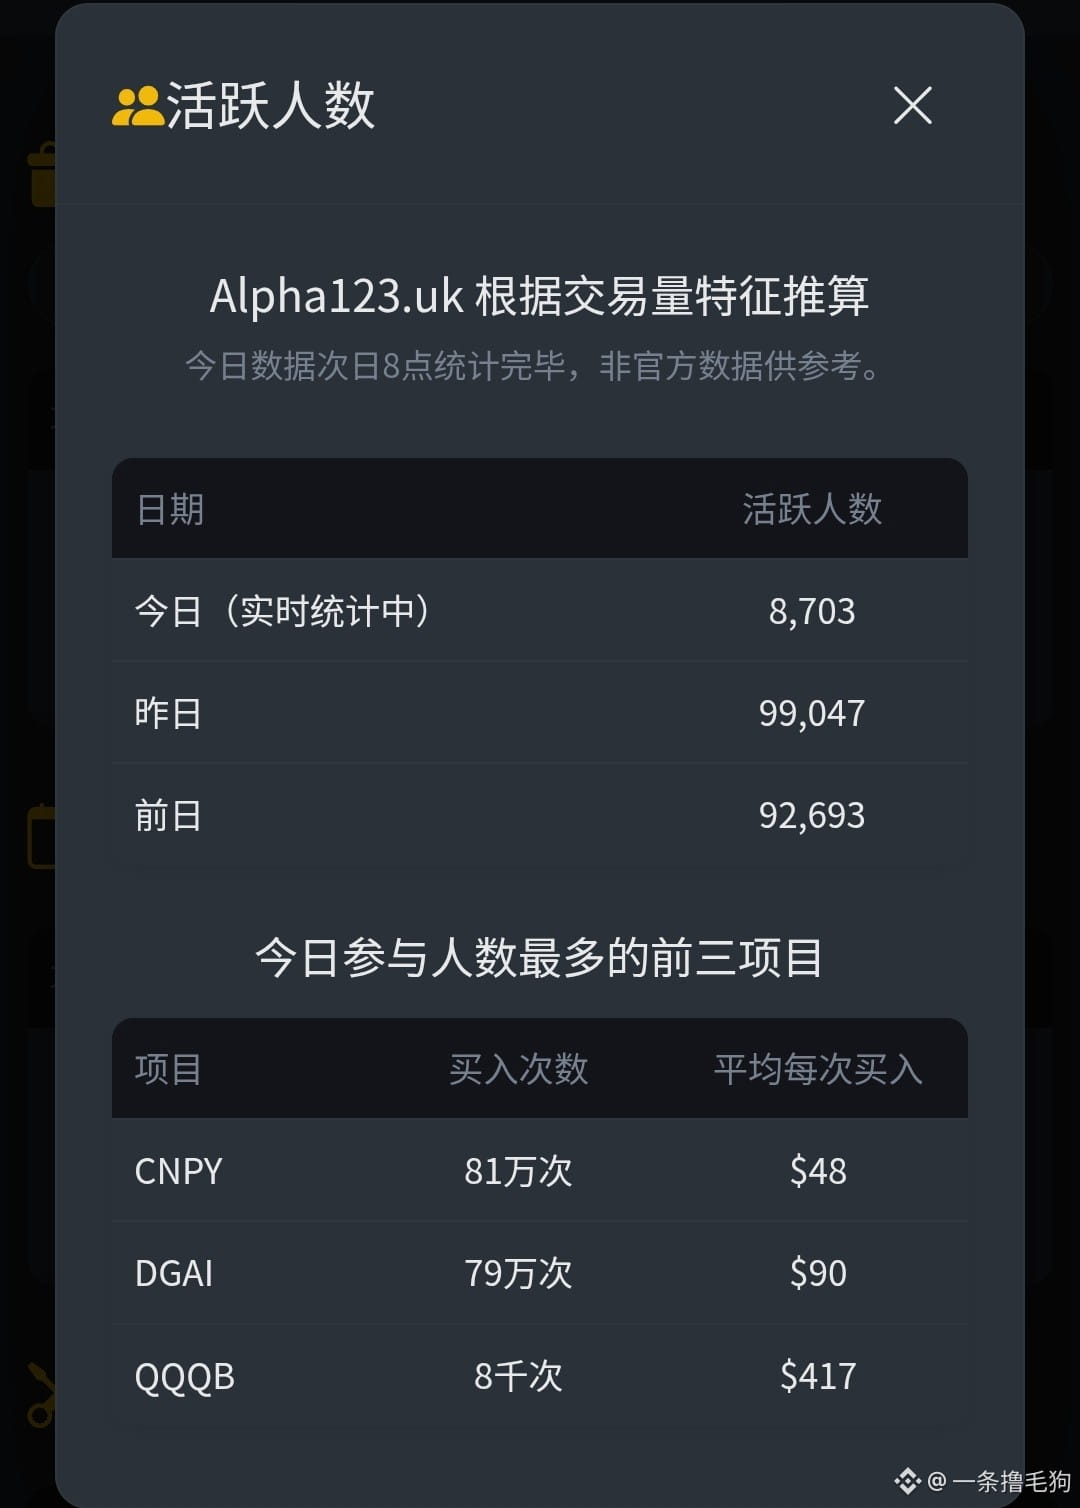The image size is (1080, 1508).
Task: Click the 买入次数 column header
Action: pyautogui.click(x=518, y=1069)
